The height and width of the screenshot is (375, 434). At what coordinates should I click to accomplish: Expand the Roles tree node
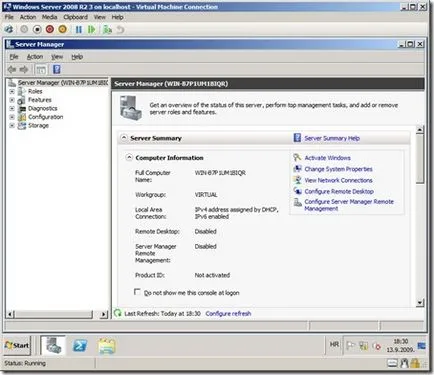[12, 91]
